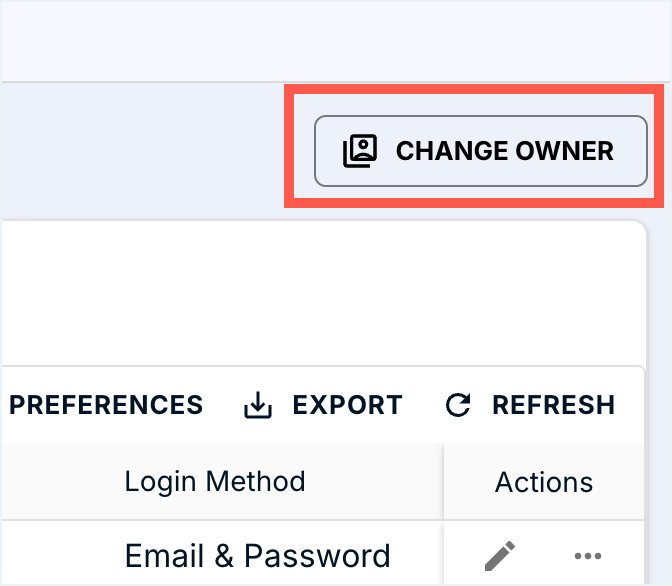This screenshot has height=586, width=672.
Task: Click the divider between Login Method and Actions
Action: (x=443, y=482)
